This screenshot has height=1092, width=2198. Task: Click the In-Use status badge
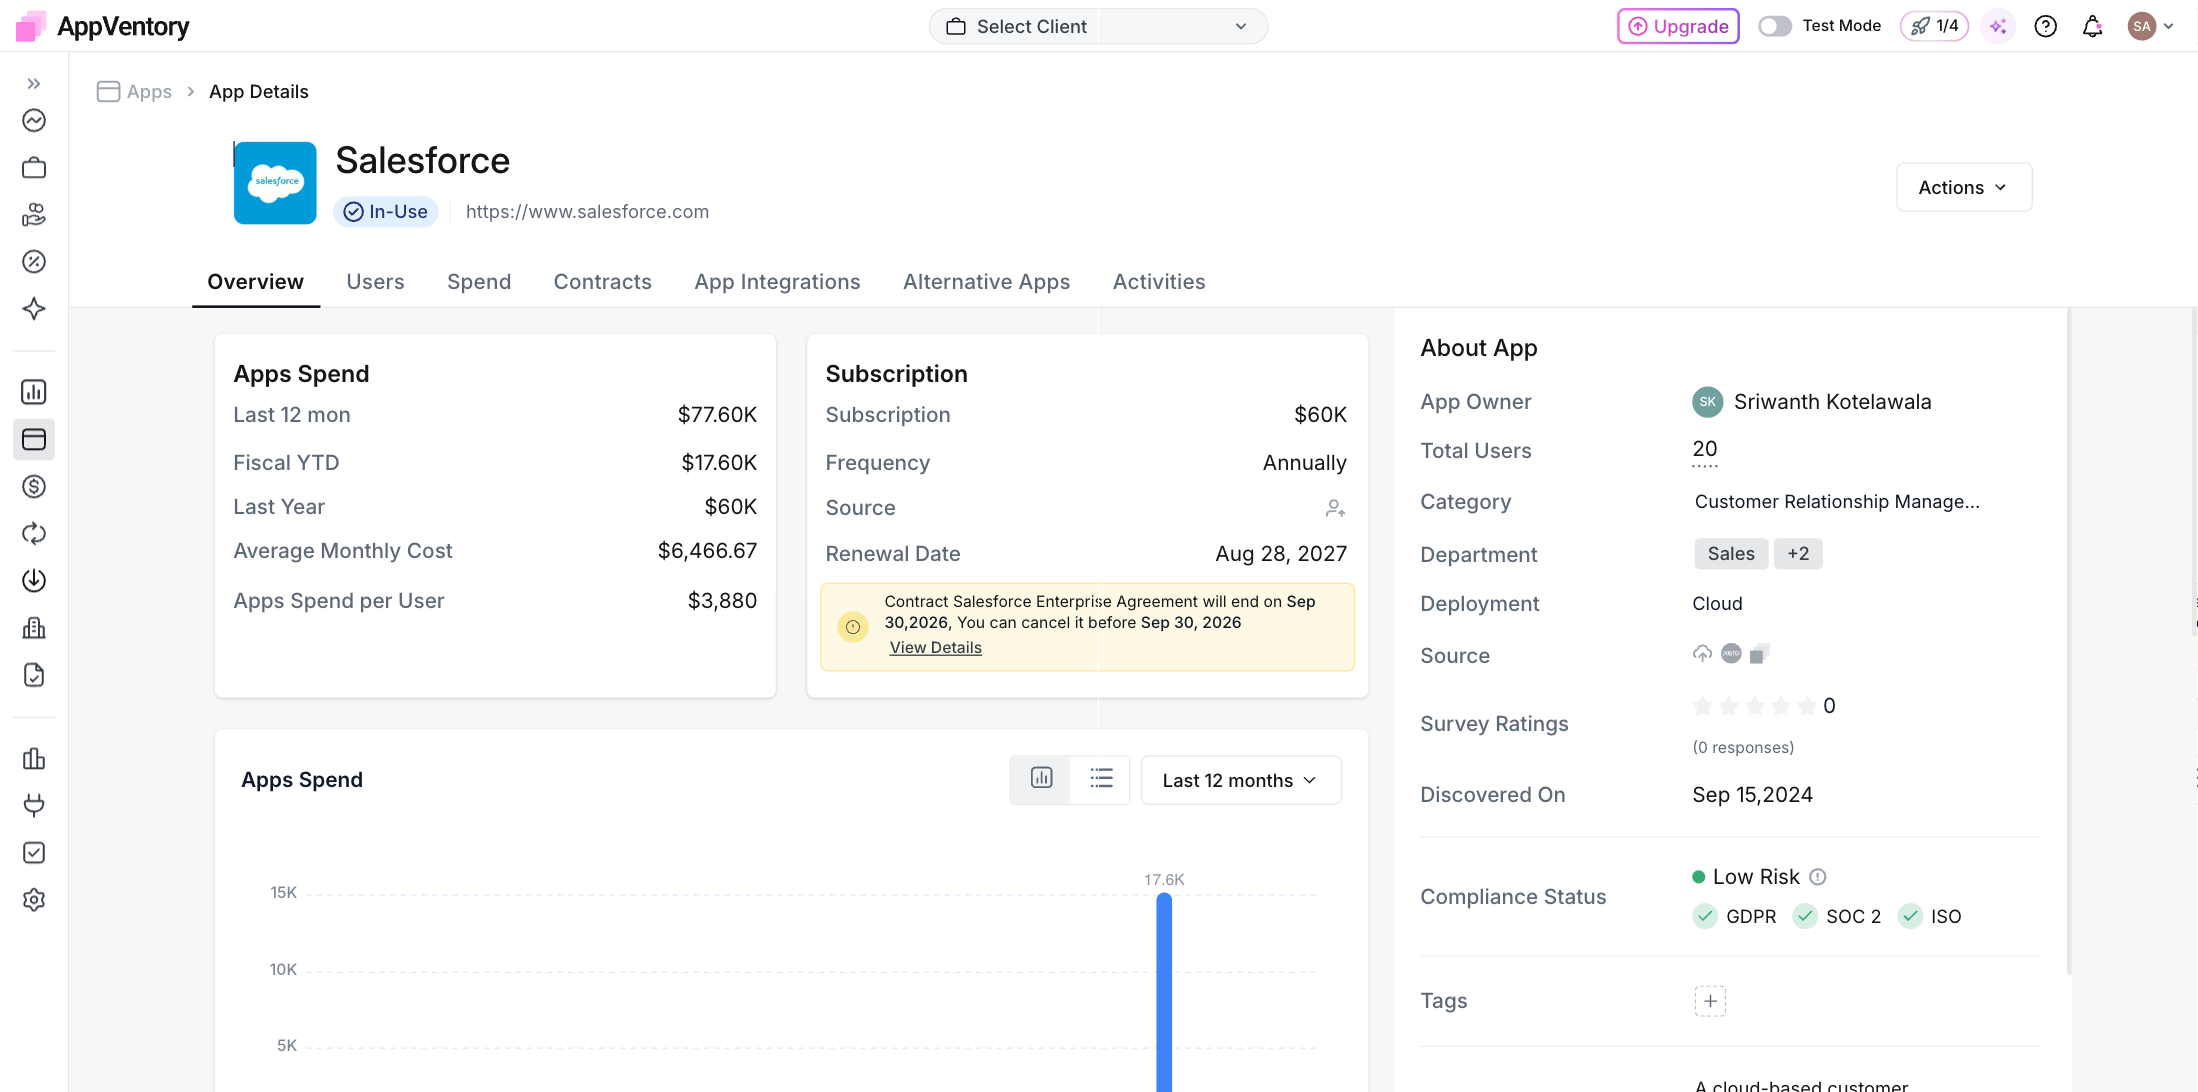point(386,212)
